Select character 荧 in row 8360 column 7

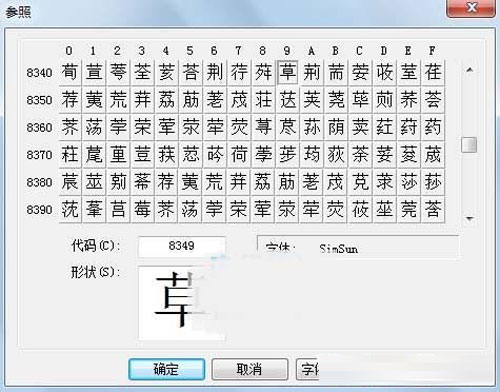point(239,127)
